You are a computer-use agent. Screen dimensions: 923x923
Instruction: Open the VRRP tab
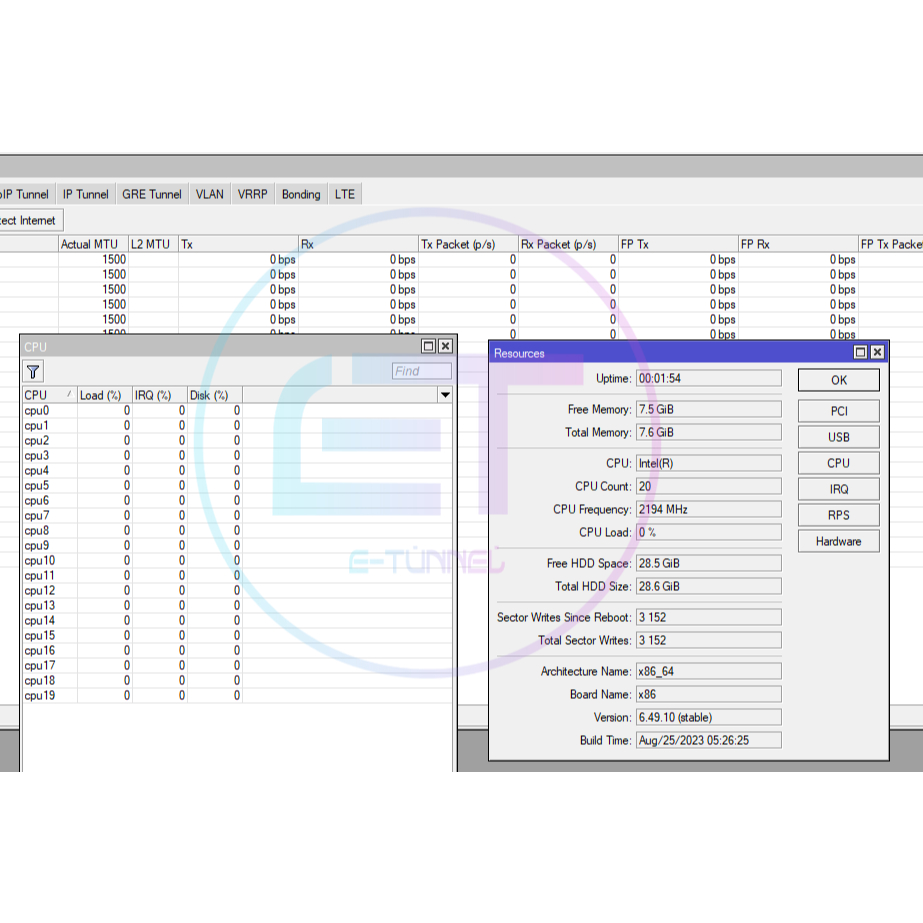click(x=253, y=194)
